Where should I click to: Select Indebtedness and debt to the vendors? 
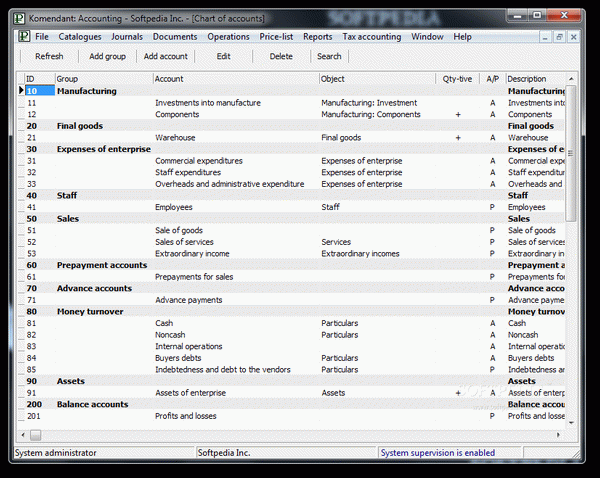[223, 370]
